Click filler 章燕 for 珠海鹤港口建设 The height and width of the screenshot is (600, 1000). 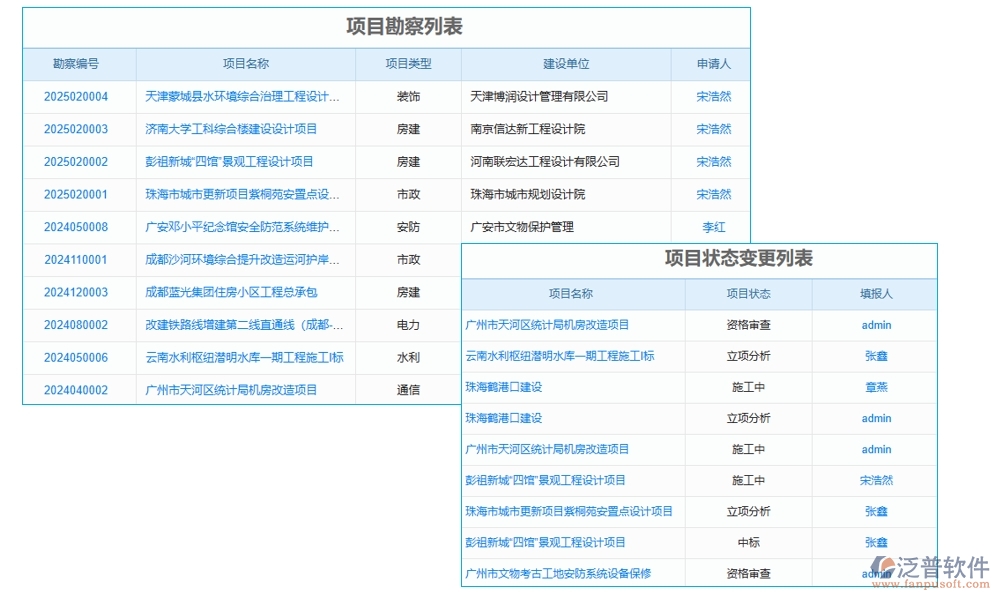(x=876, y=387)
